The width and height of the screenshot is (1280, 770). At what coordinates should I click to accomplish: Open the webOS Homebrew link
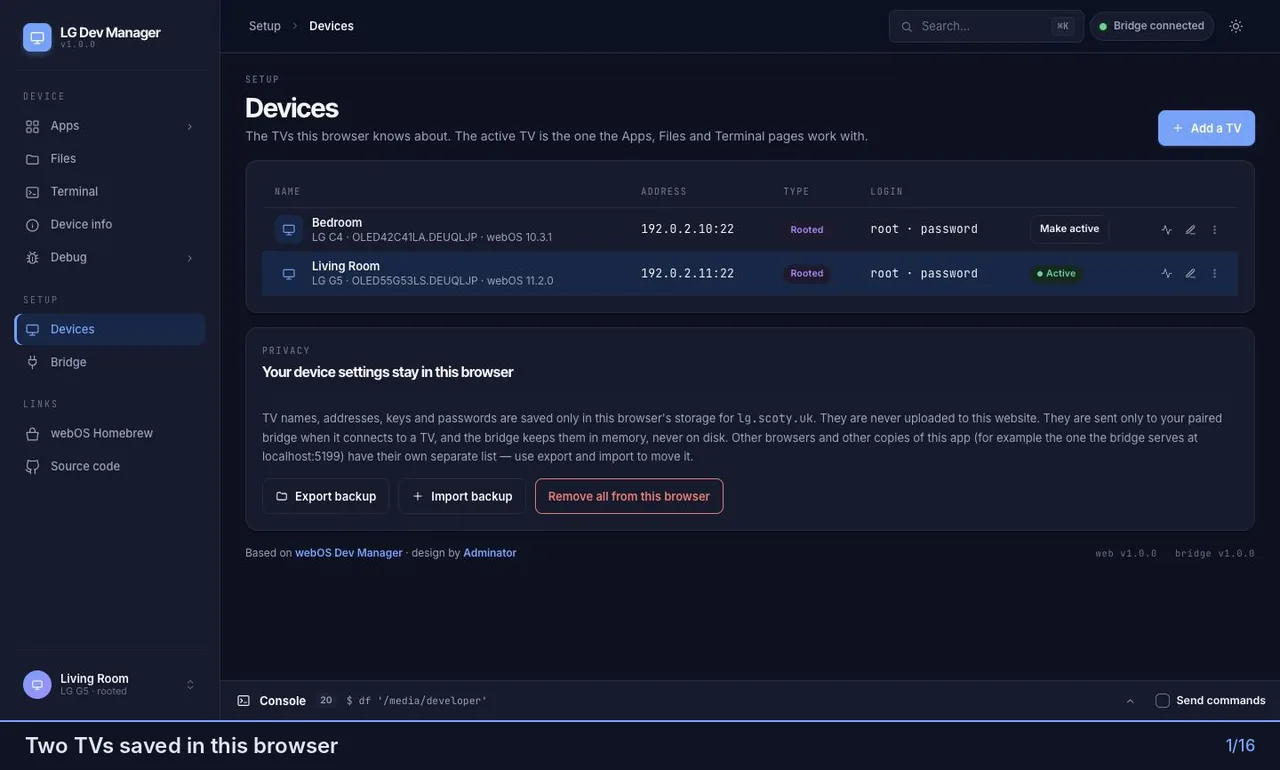[110, 433]
